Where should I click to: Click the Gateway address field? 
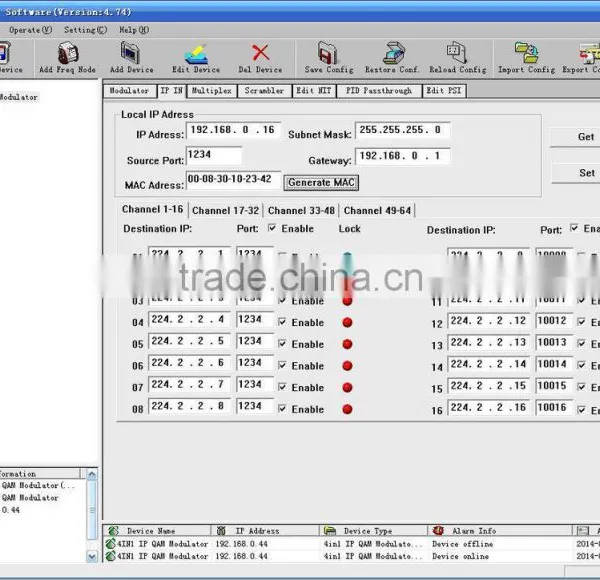pyautogui.click(x=402, y=156)
